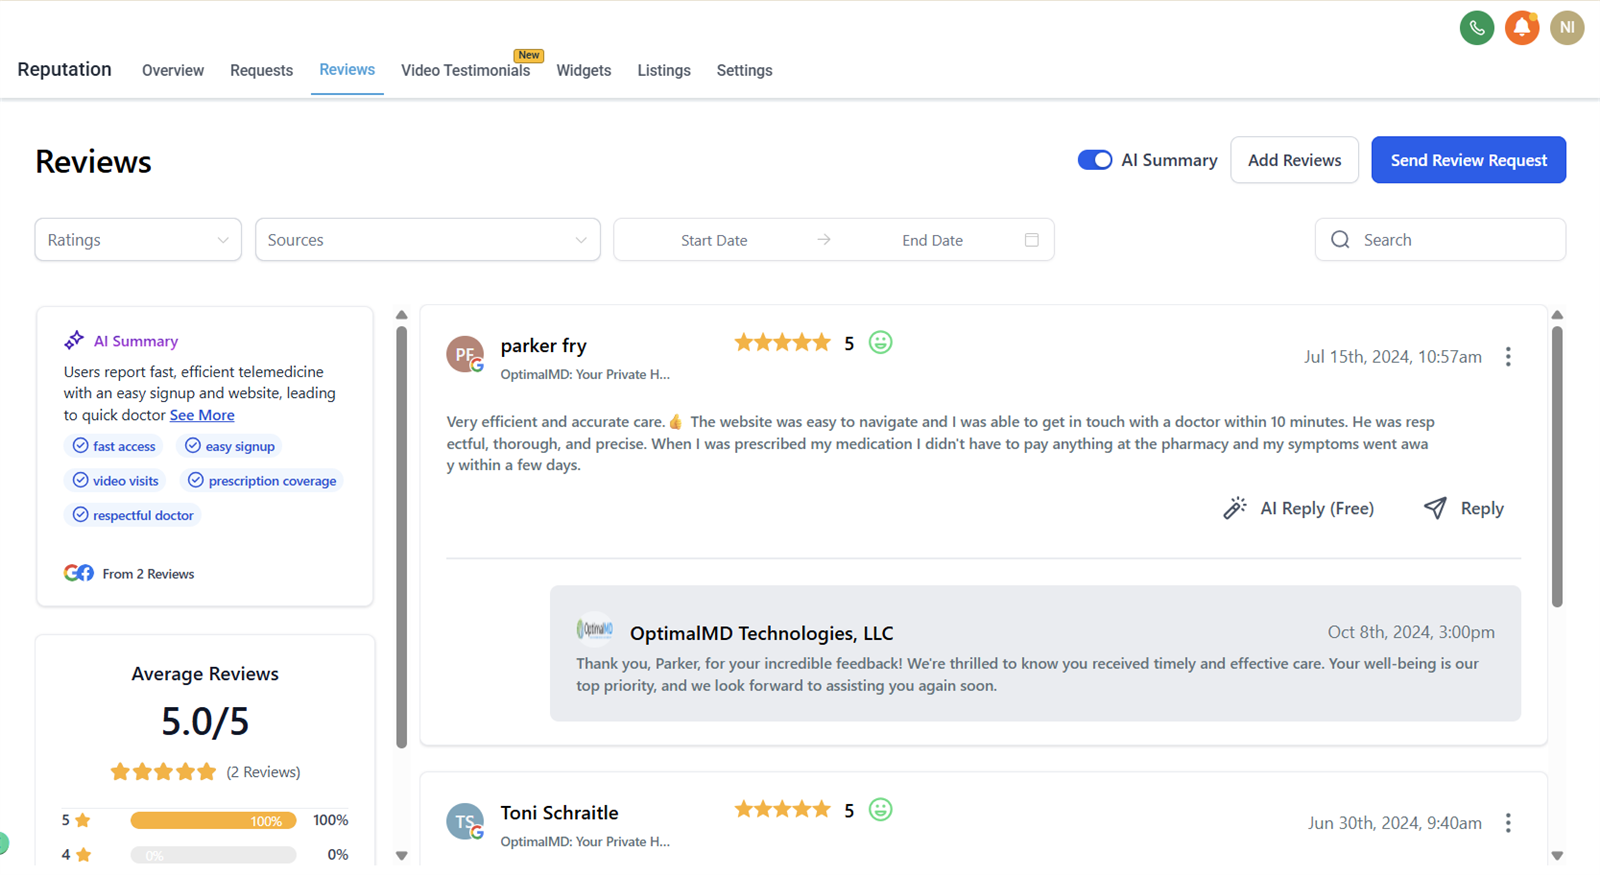Click Toni Schraitle's five-star rating
The height and width of the screenshot is (875, 1600).
point(782,809)
